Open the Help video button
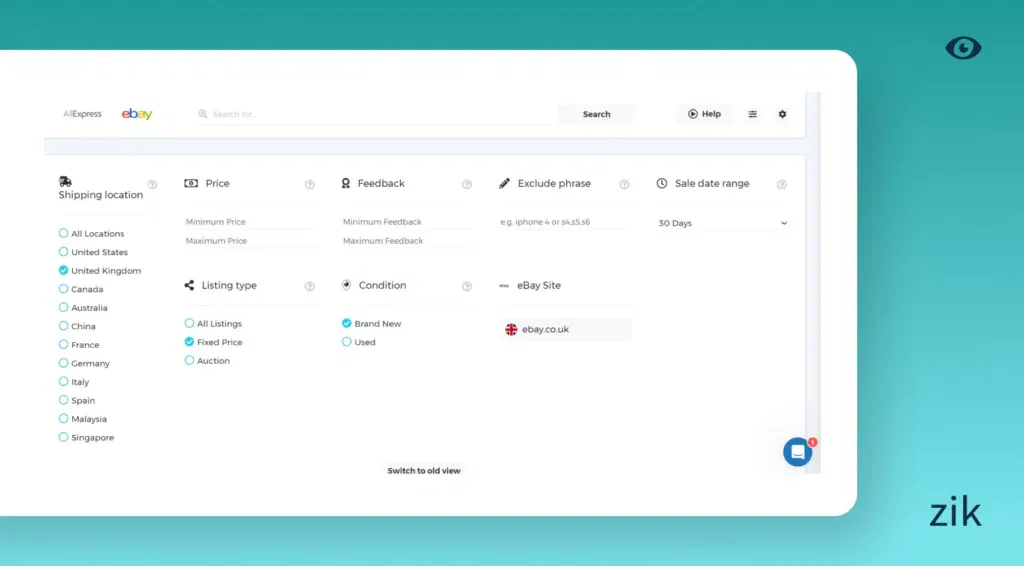 tap(704, 114)
